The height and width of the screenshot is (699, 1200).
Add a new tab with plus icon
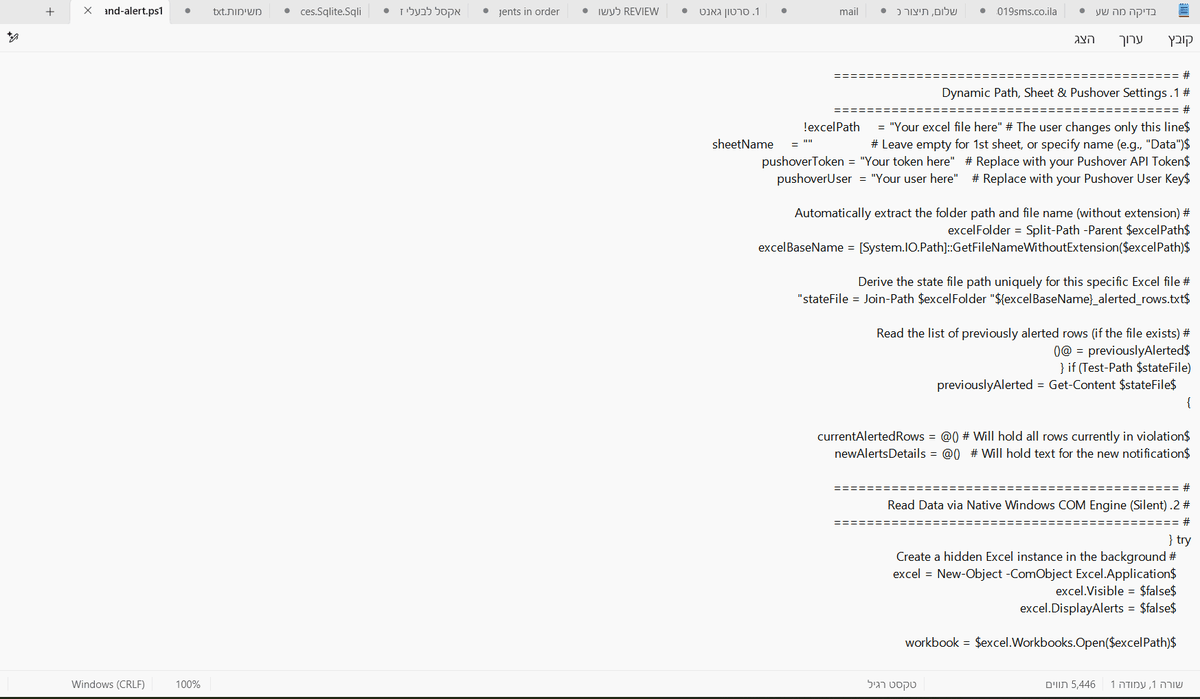tap(49, 12)
